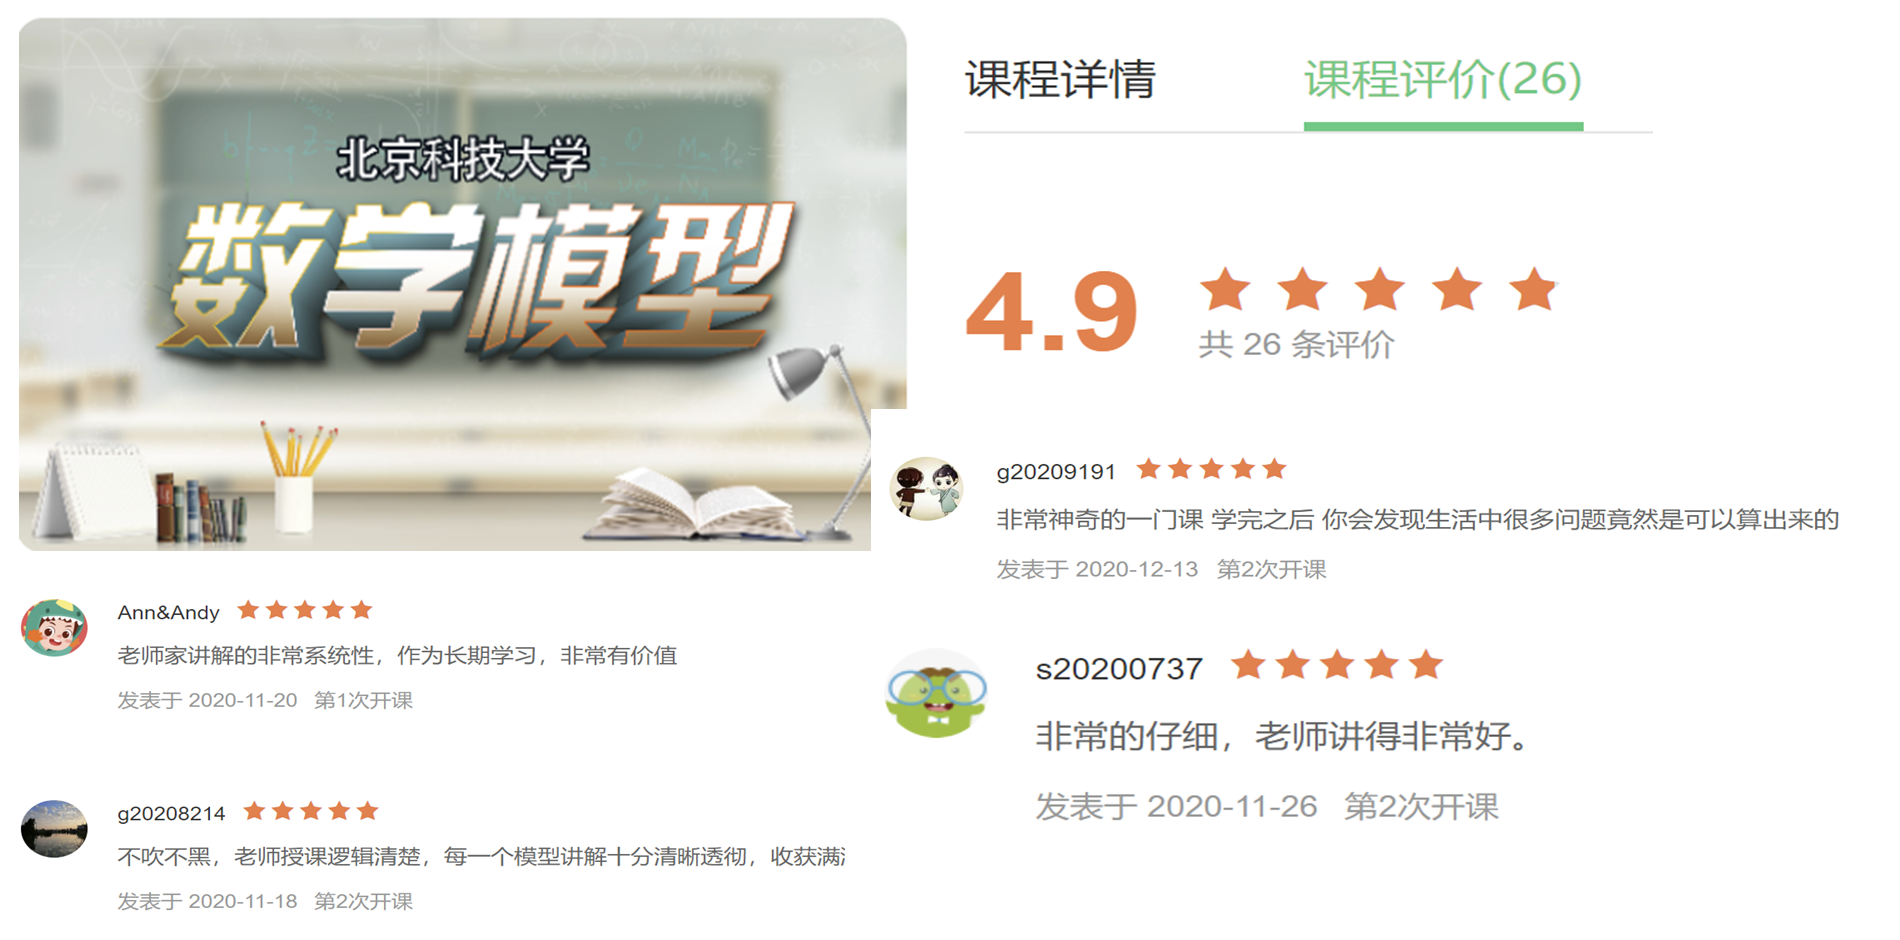Click the g20208214 review starting 不吹不黑
This screenshot has width=1900, height=940.
pyautogui.click(x=481, y=856)
